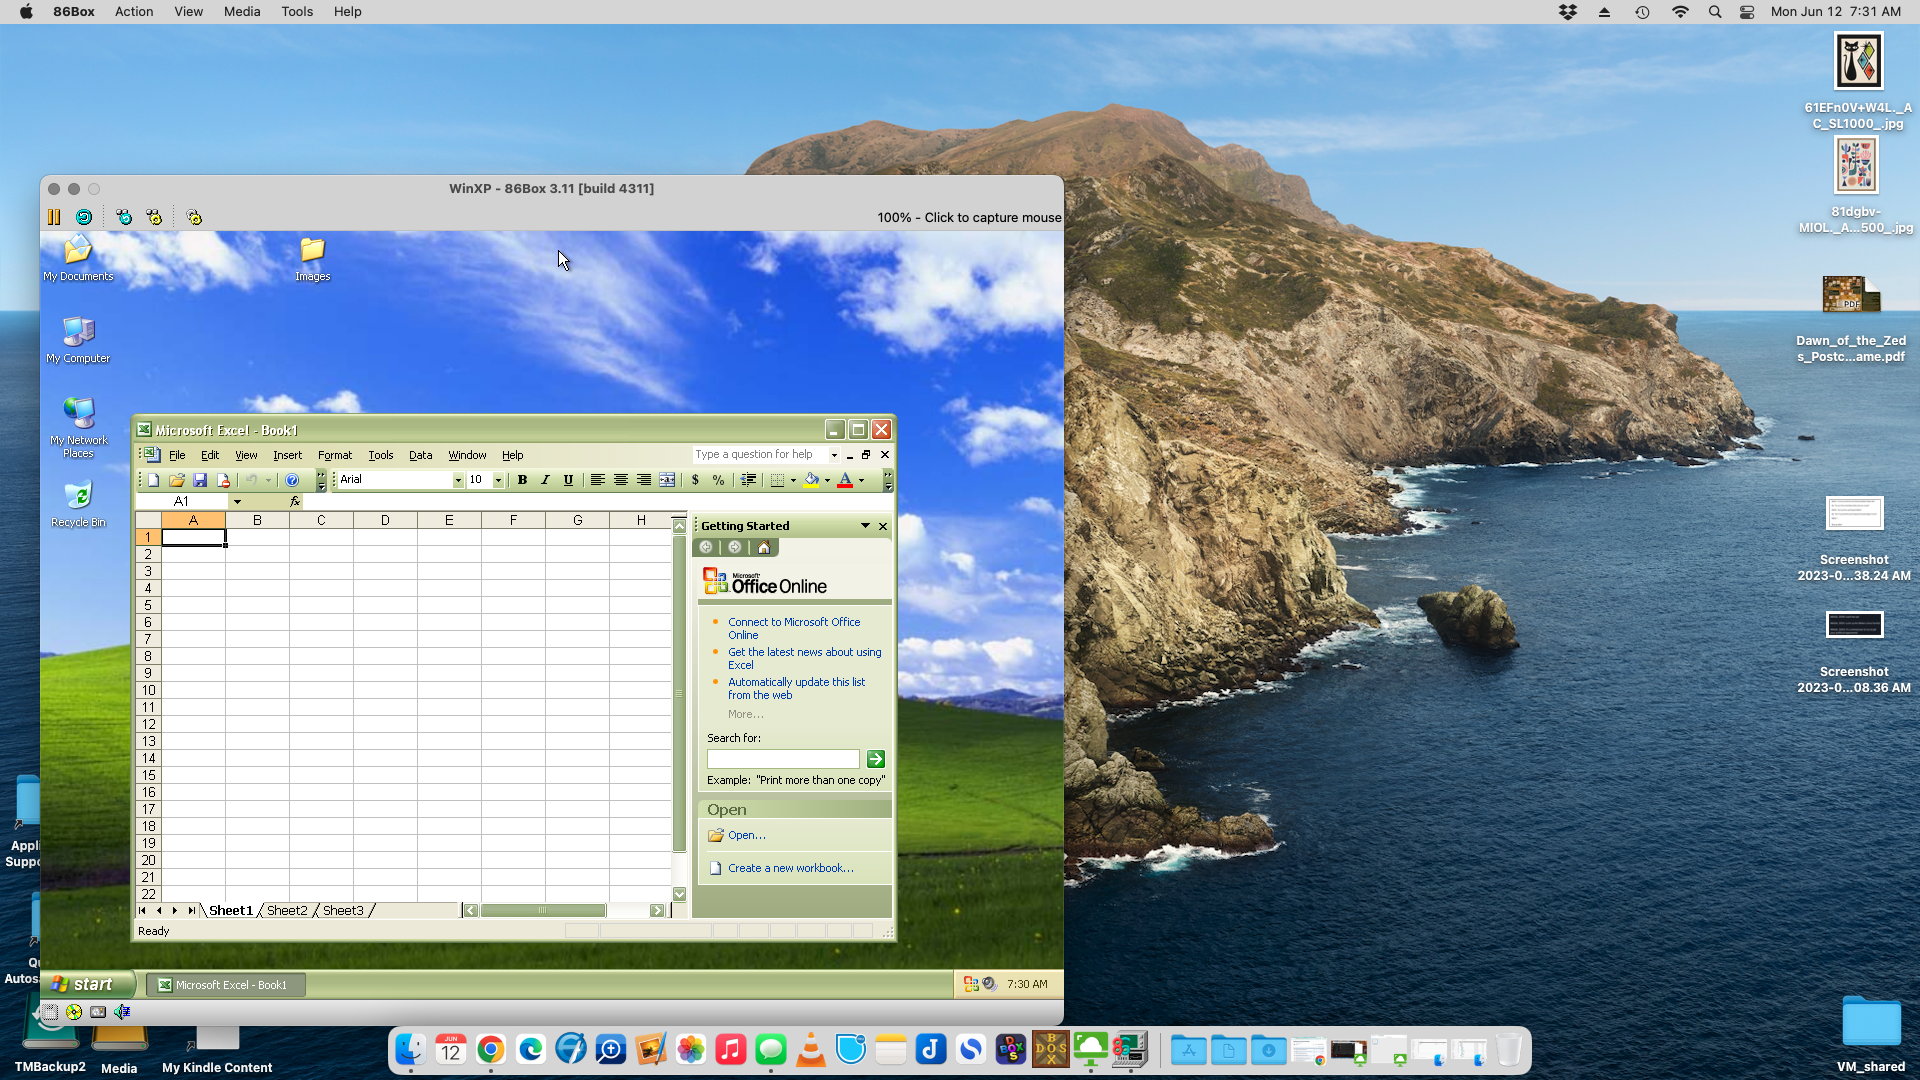Apply the yellow Fill Color swatch

coord(811,480)
